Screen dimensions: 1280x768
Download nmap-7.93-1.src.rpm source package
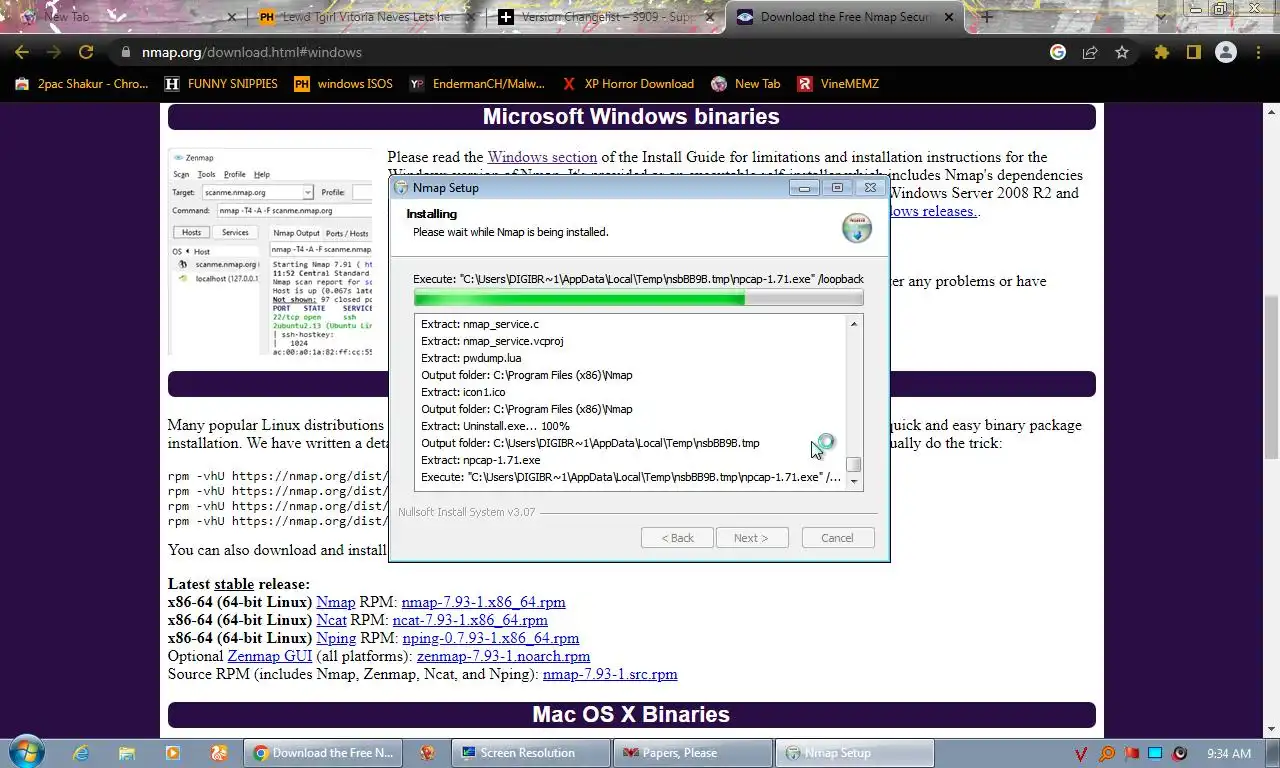pyautogui.click(x=610, y=674)
